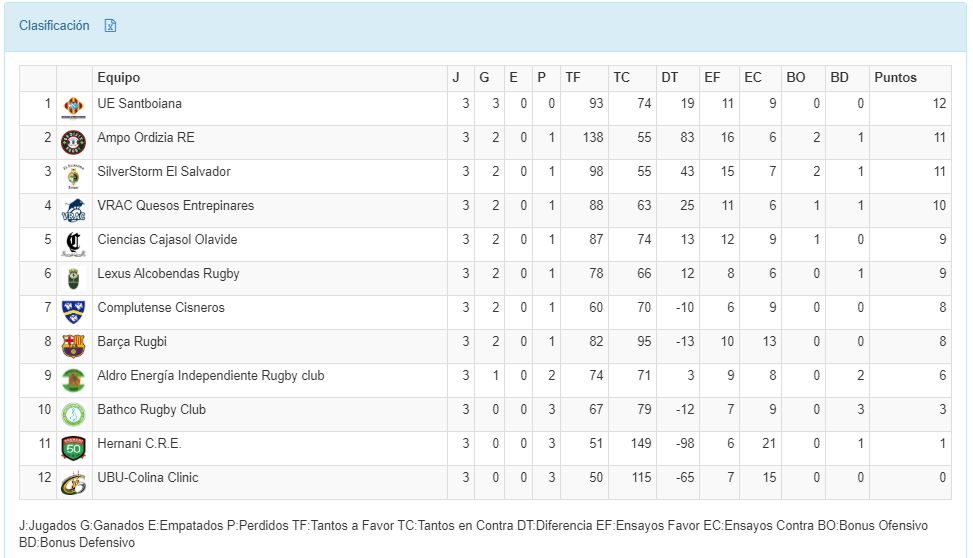Click the Bathco Rugby Club badge
The height and width of the screenshot is (558, 973).
pyautogui.click(x=73, y=413)
